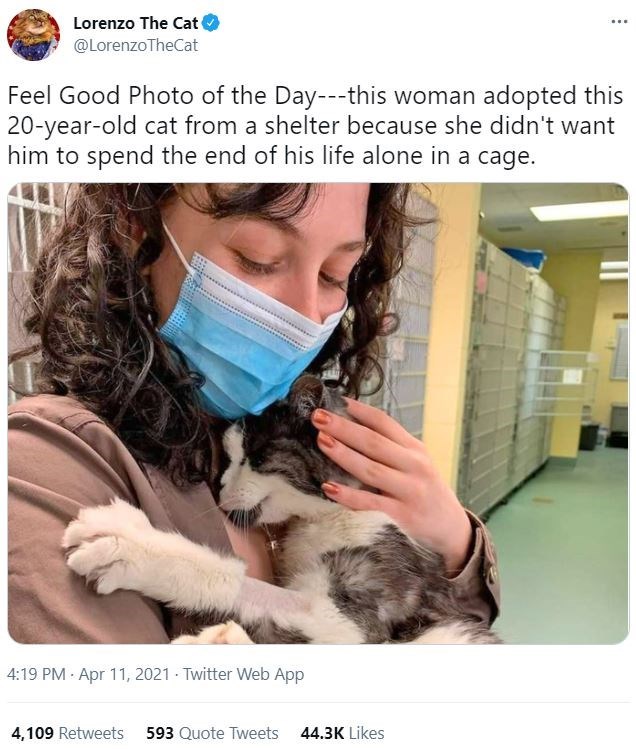Viewport: 636px width, 749px height.
Task: Open the Twitter Web App source link
Action: click(244, 674)
